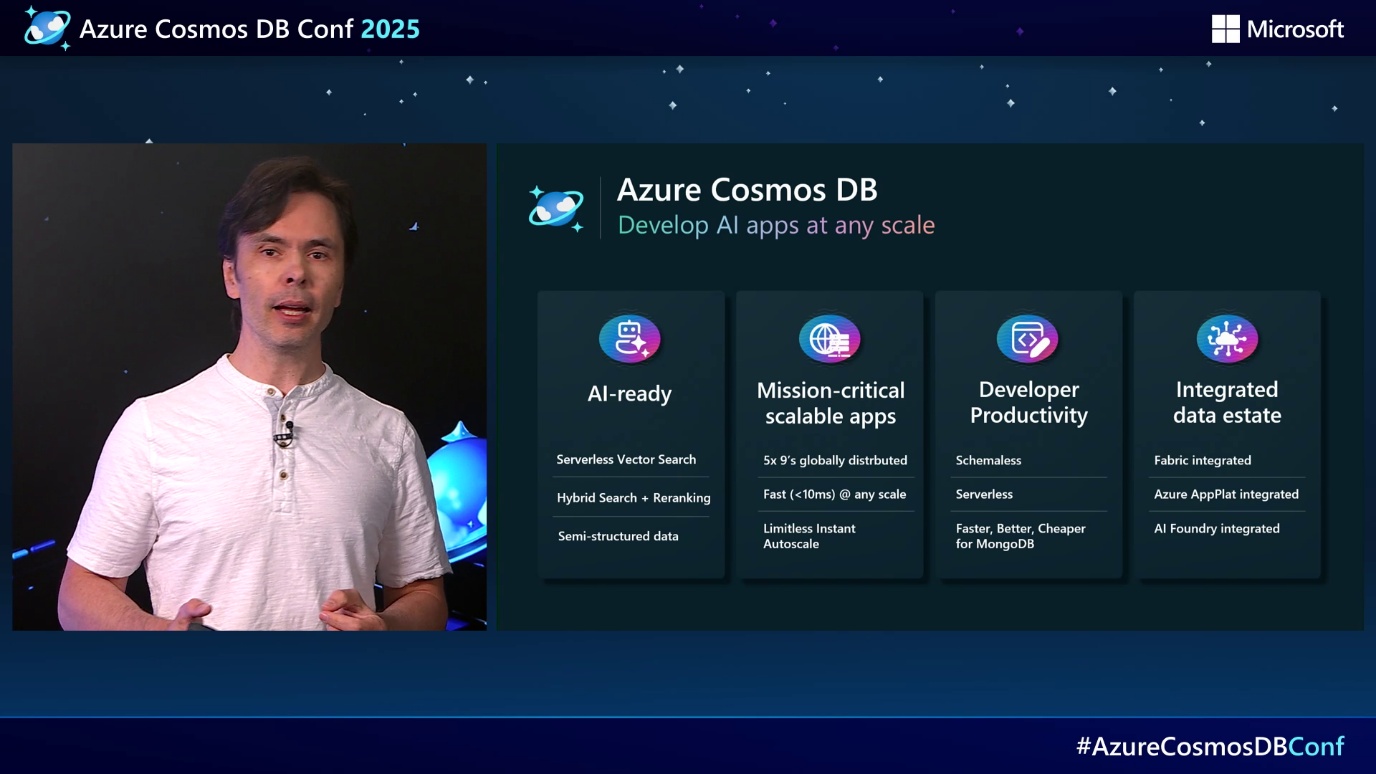The width and height of the screenshot is (1376, 774).
Task: Open the Integrated data estate network icon
Action: [1226, 339]
